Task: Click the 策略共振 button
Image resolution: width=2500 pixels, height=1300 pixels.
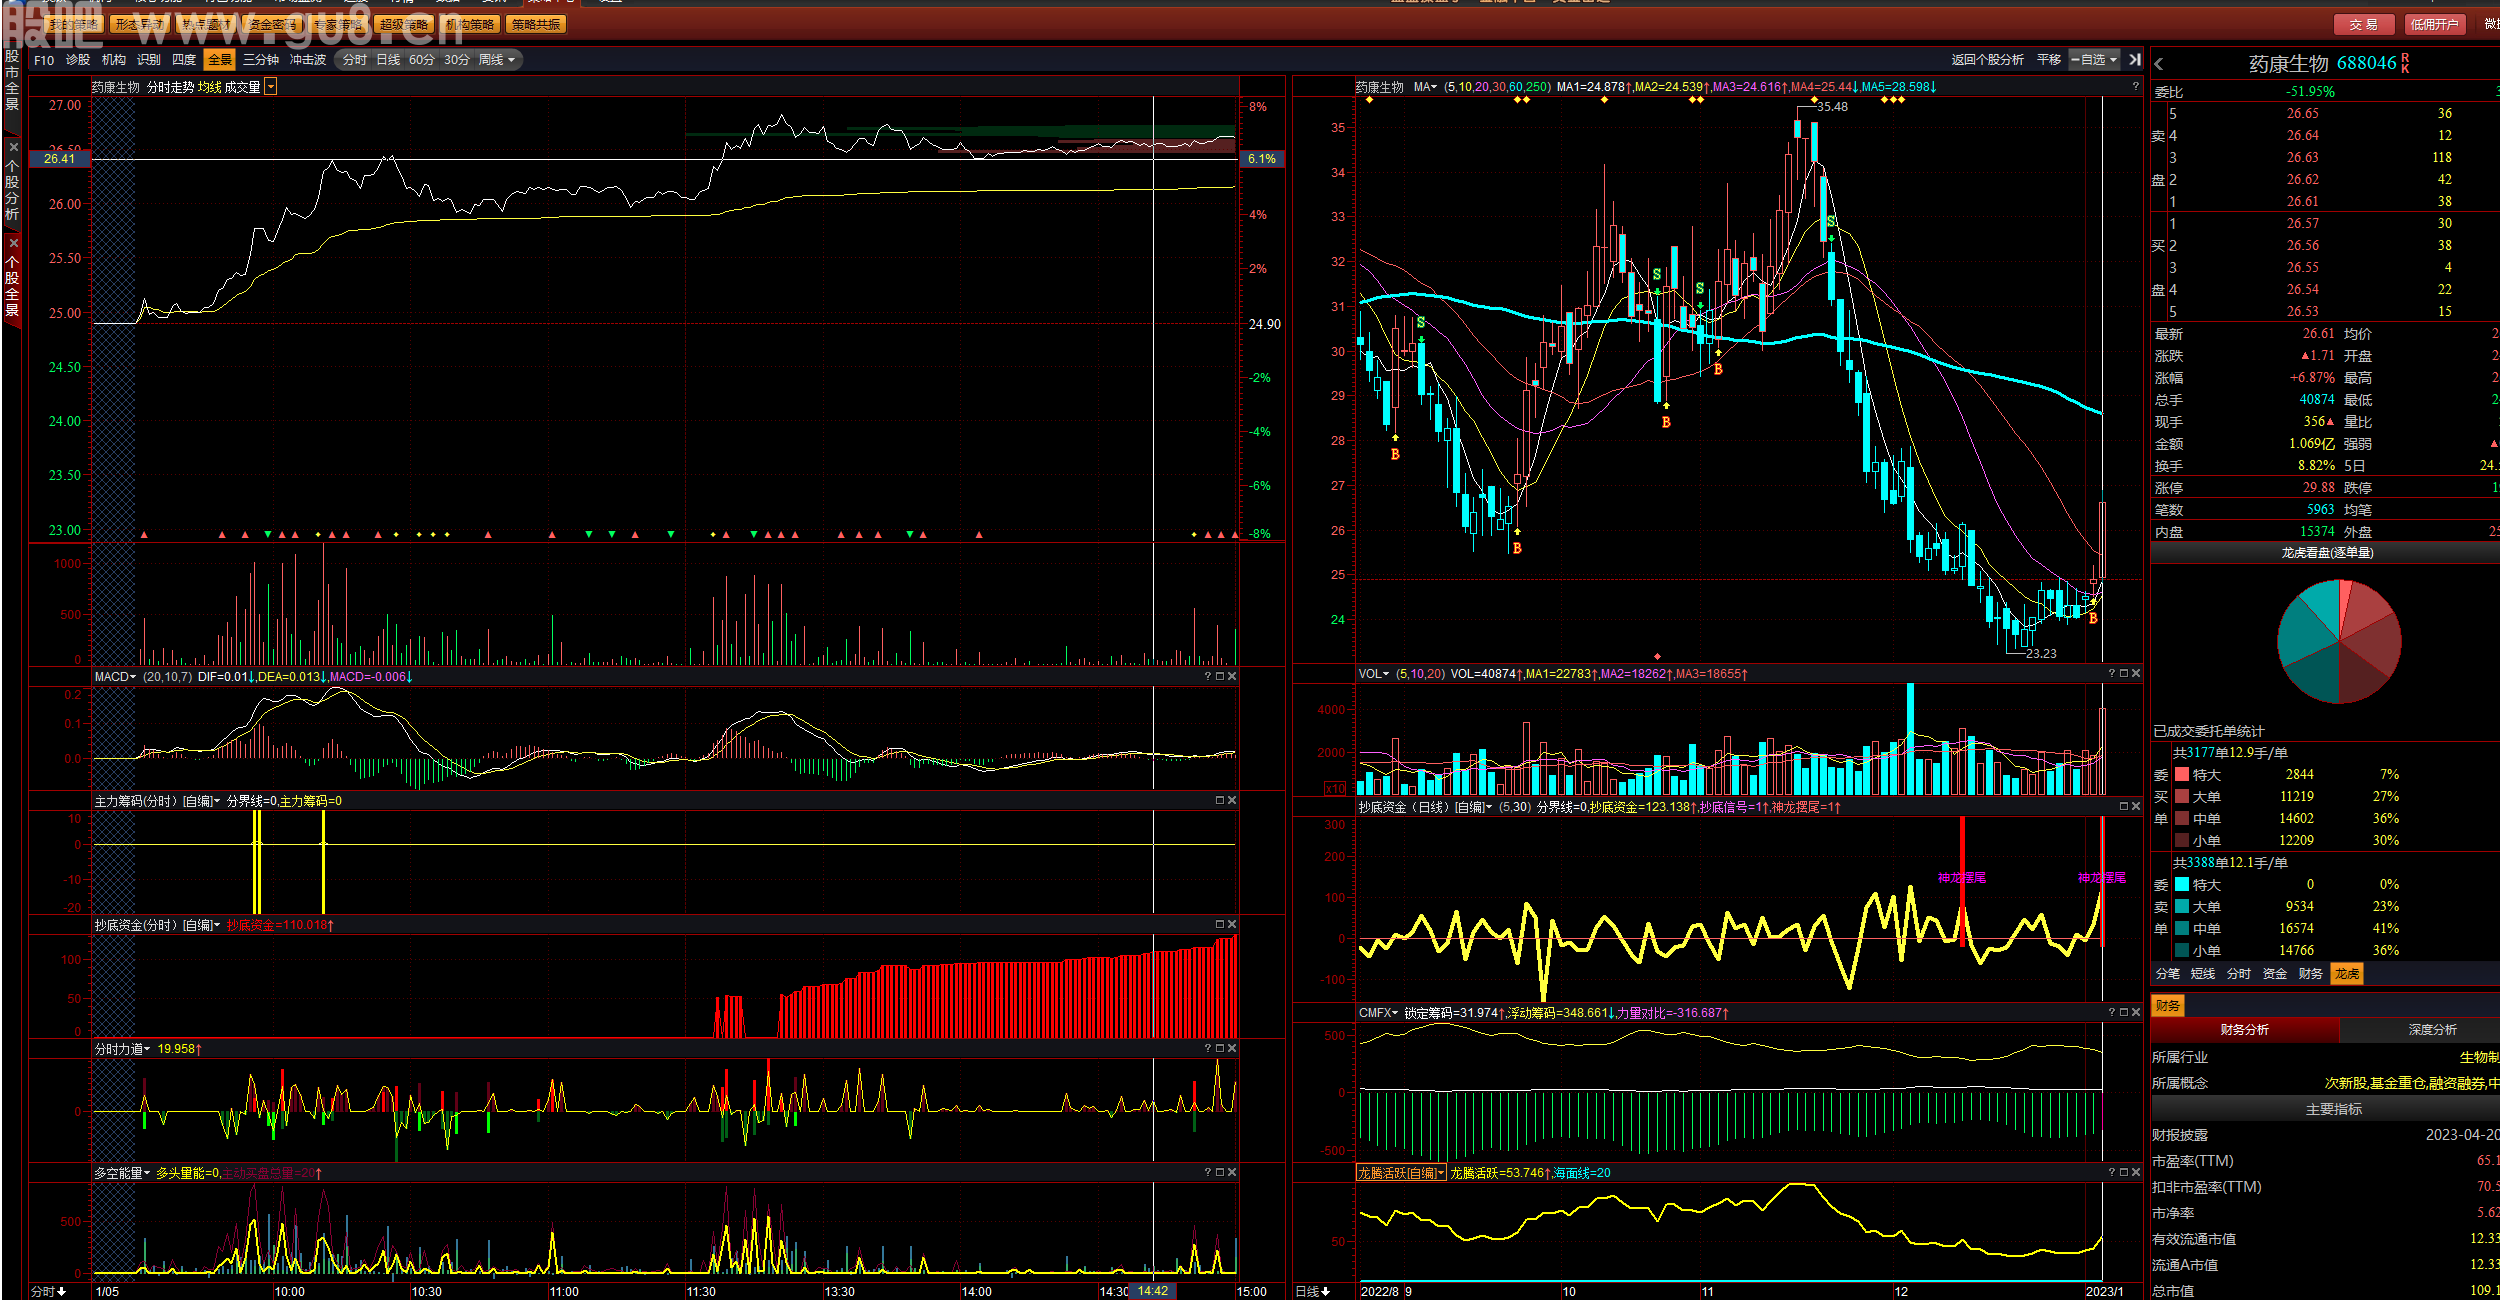Action: pyautogui.click(x=536, y=24)
